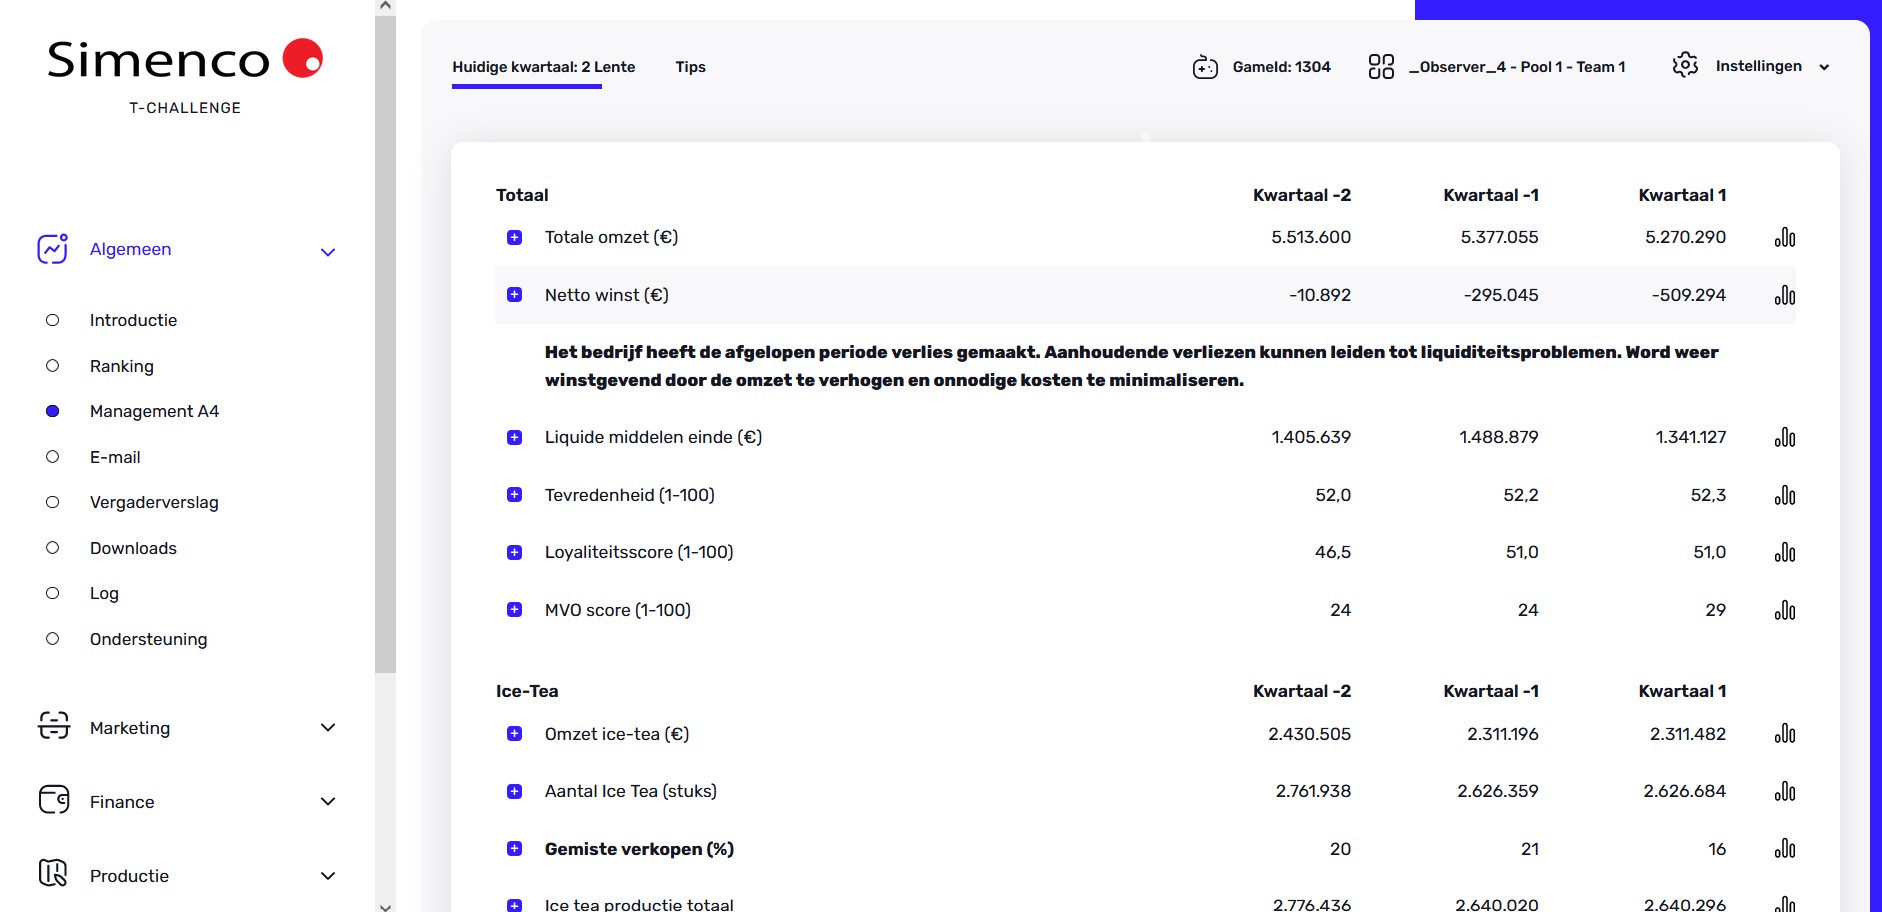Click the _Observer_4 - Pool 1 - Team 1 label
The width and height of the screenshot is (1882, 912).
pos(1517,67)
